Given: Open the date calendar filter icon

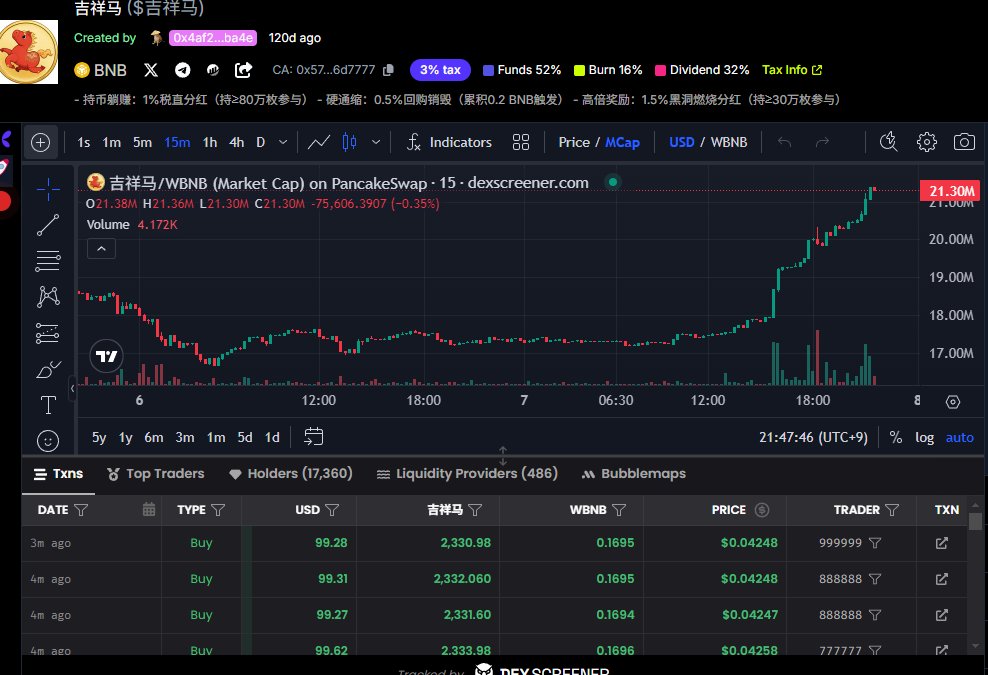Looking at the screenshot, I should pos(149,509).
